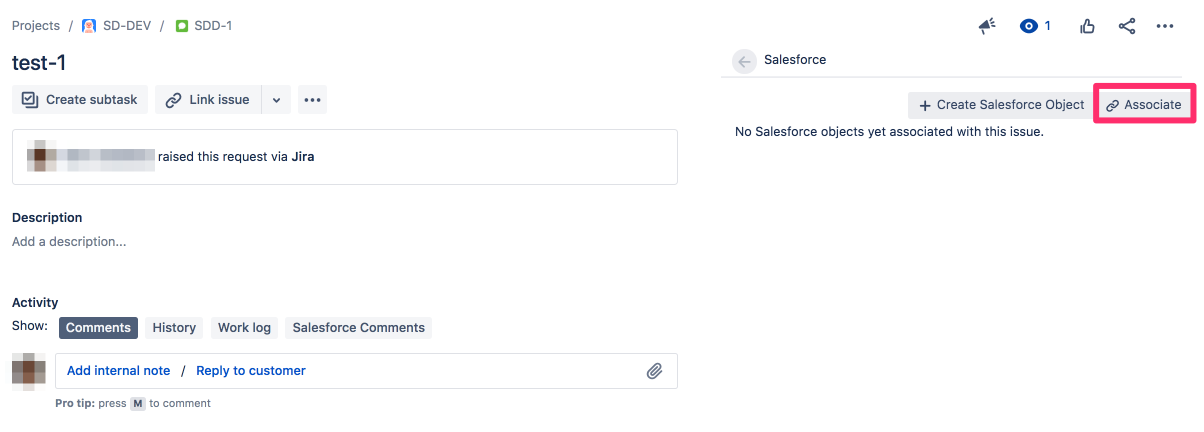
Task: Open the top-right more actions ellipsis
Action: coord(1165,26)
